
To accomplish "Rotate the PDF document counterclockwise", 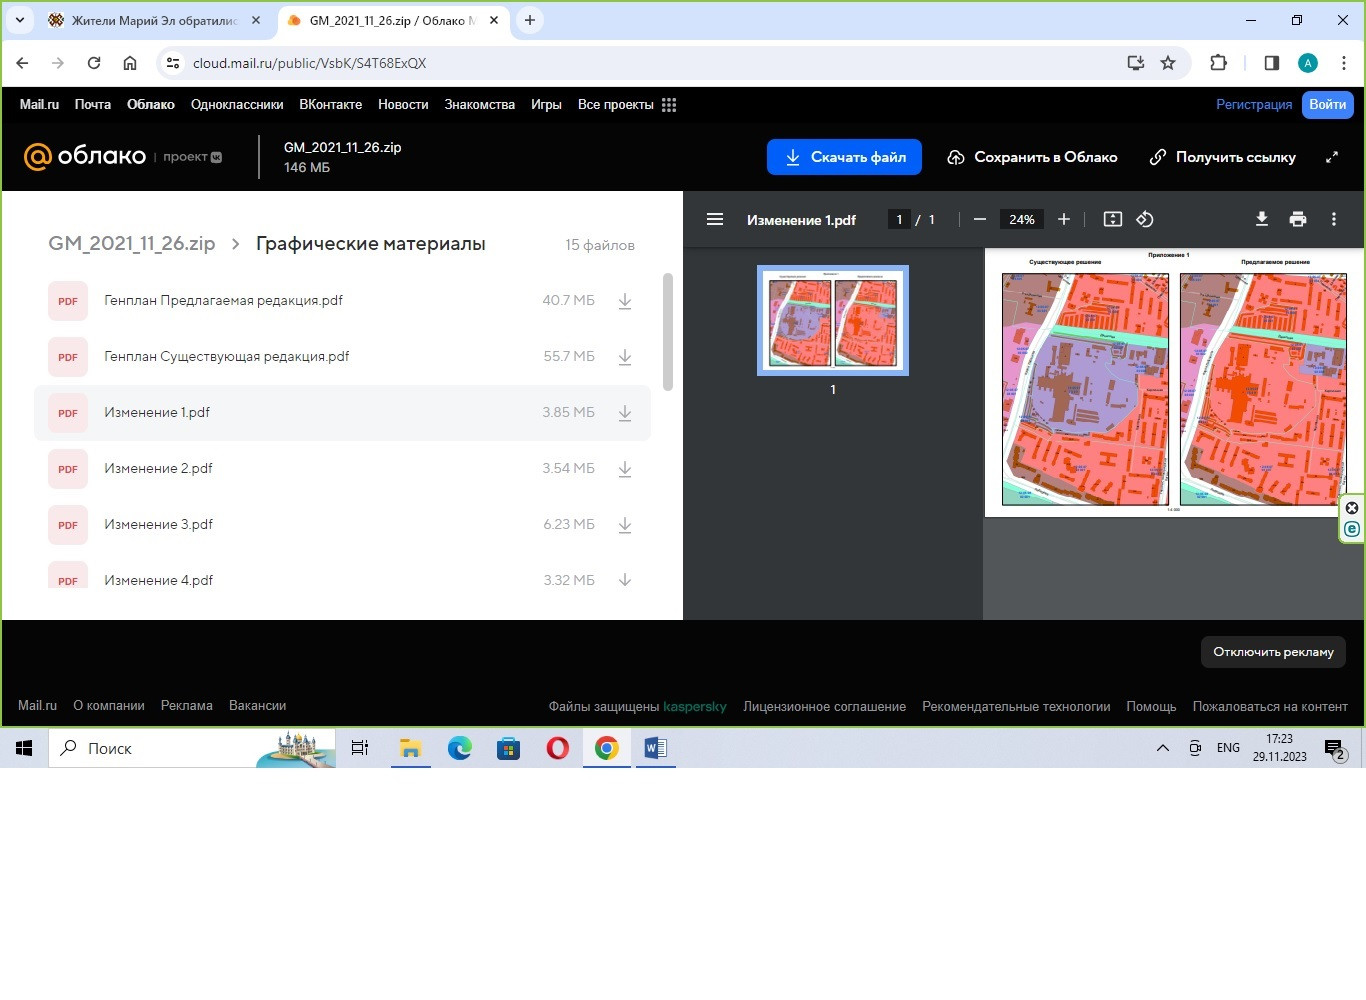I will (1145, 219).
